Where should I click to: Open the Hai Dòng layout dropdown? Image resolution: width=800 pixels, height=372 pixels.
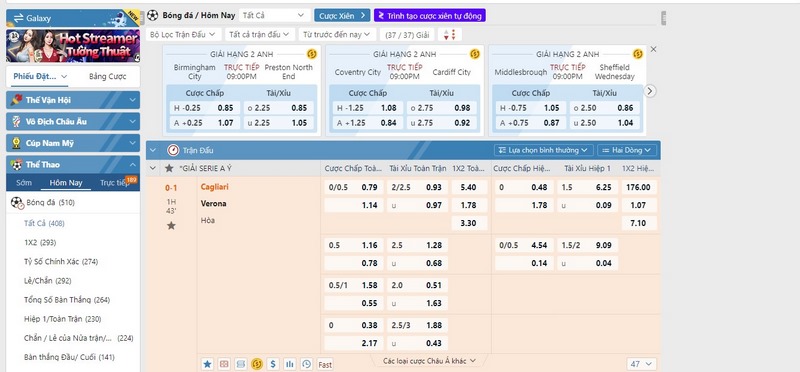click(627, 150)
